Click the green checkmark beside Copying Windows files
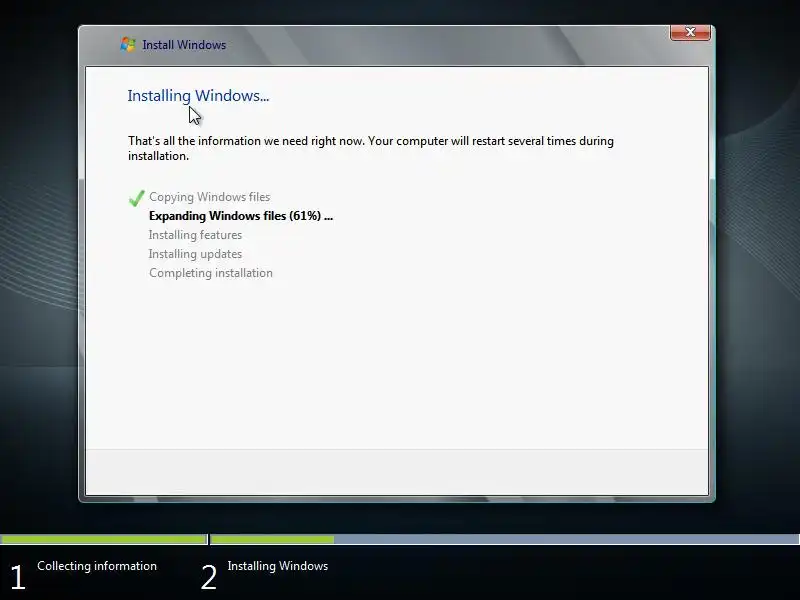800x600 pixels. point(137,197)
